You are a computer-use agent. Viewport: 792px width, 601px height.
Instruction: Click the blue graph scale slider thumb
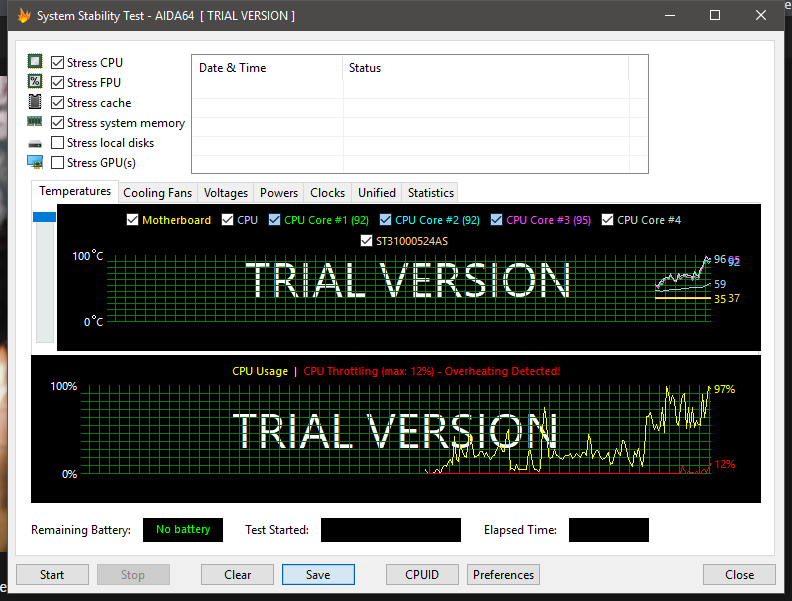pyautogui.click(x=44, y=217)
